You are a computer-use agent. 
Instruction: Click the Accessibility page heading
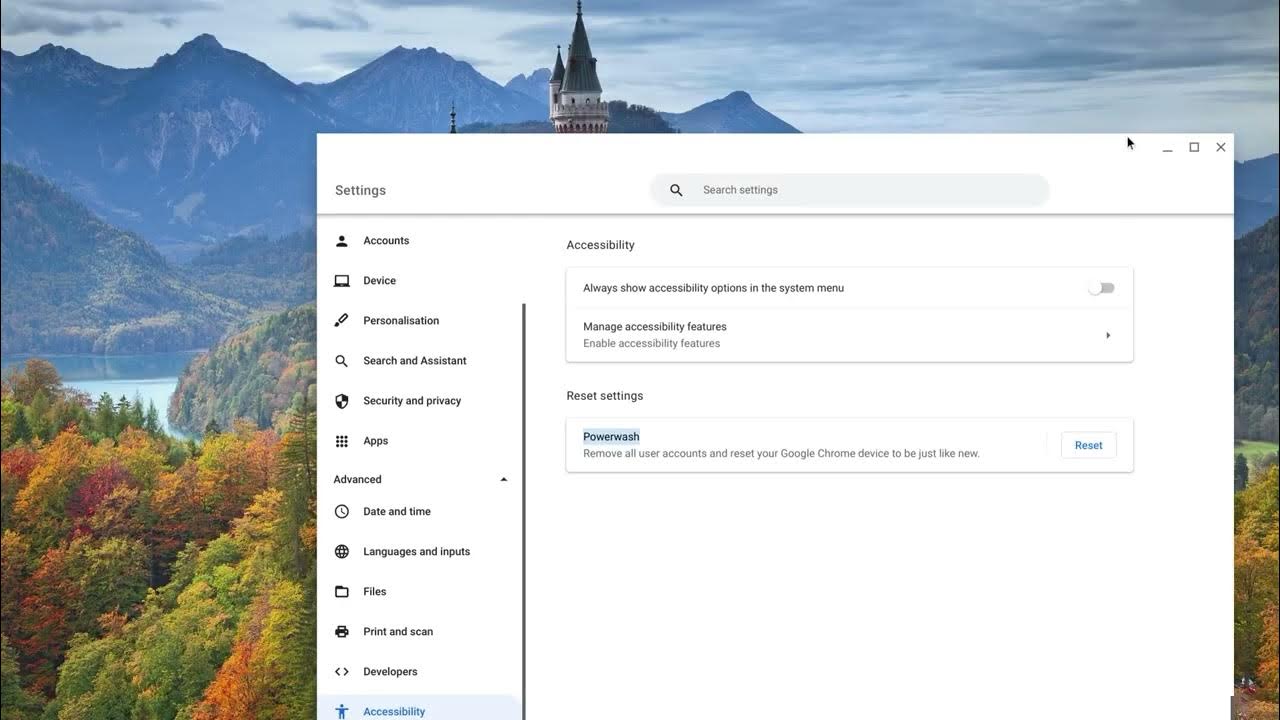coord(600,245)
